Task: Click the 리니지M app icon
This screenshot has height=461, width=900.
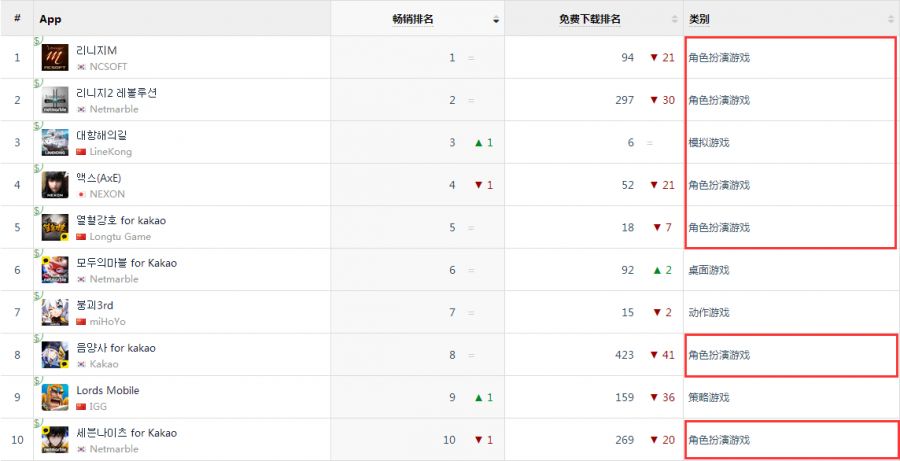Action: click(x=55, y=58)
